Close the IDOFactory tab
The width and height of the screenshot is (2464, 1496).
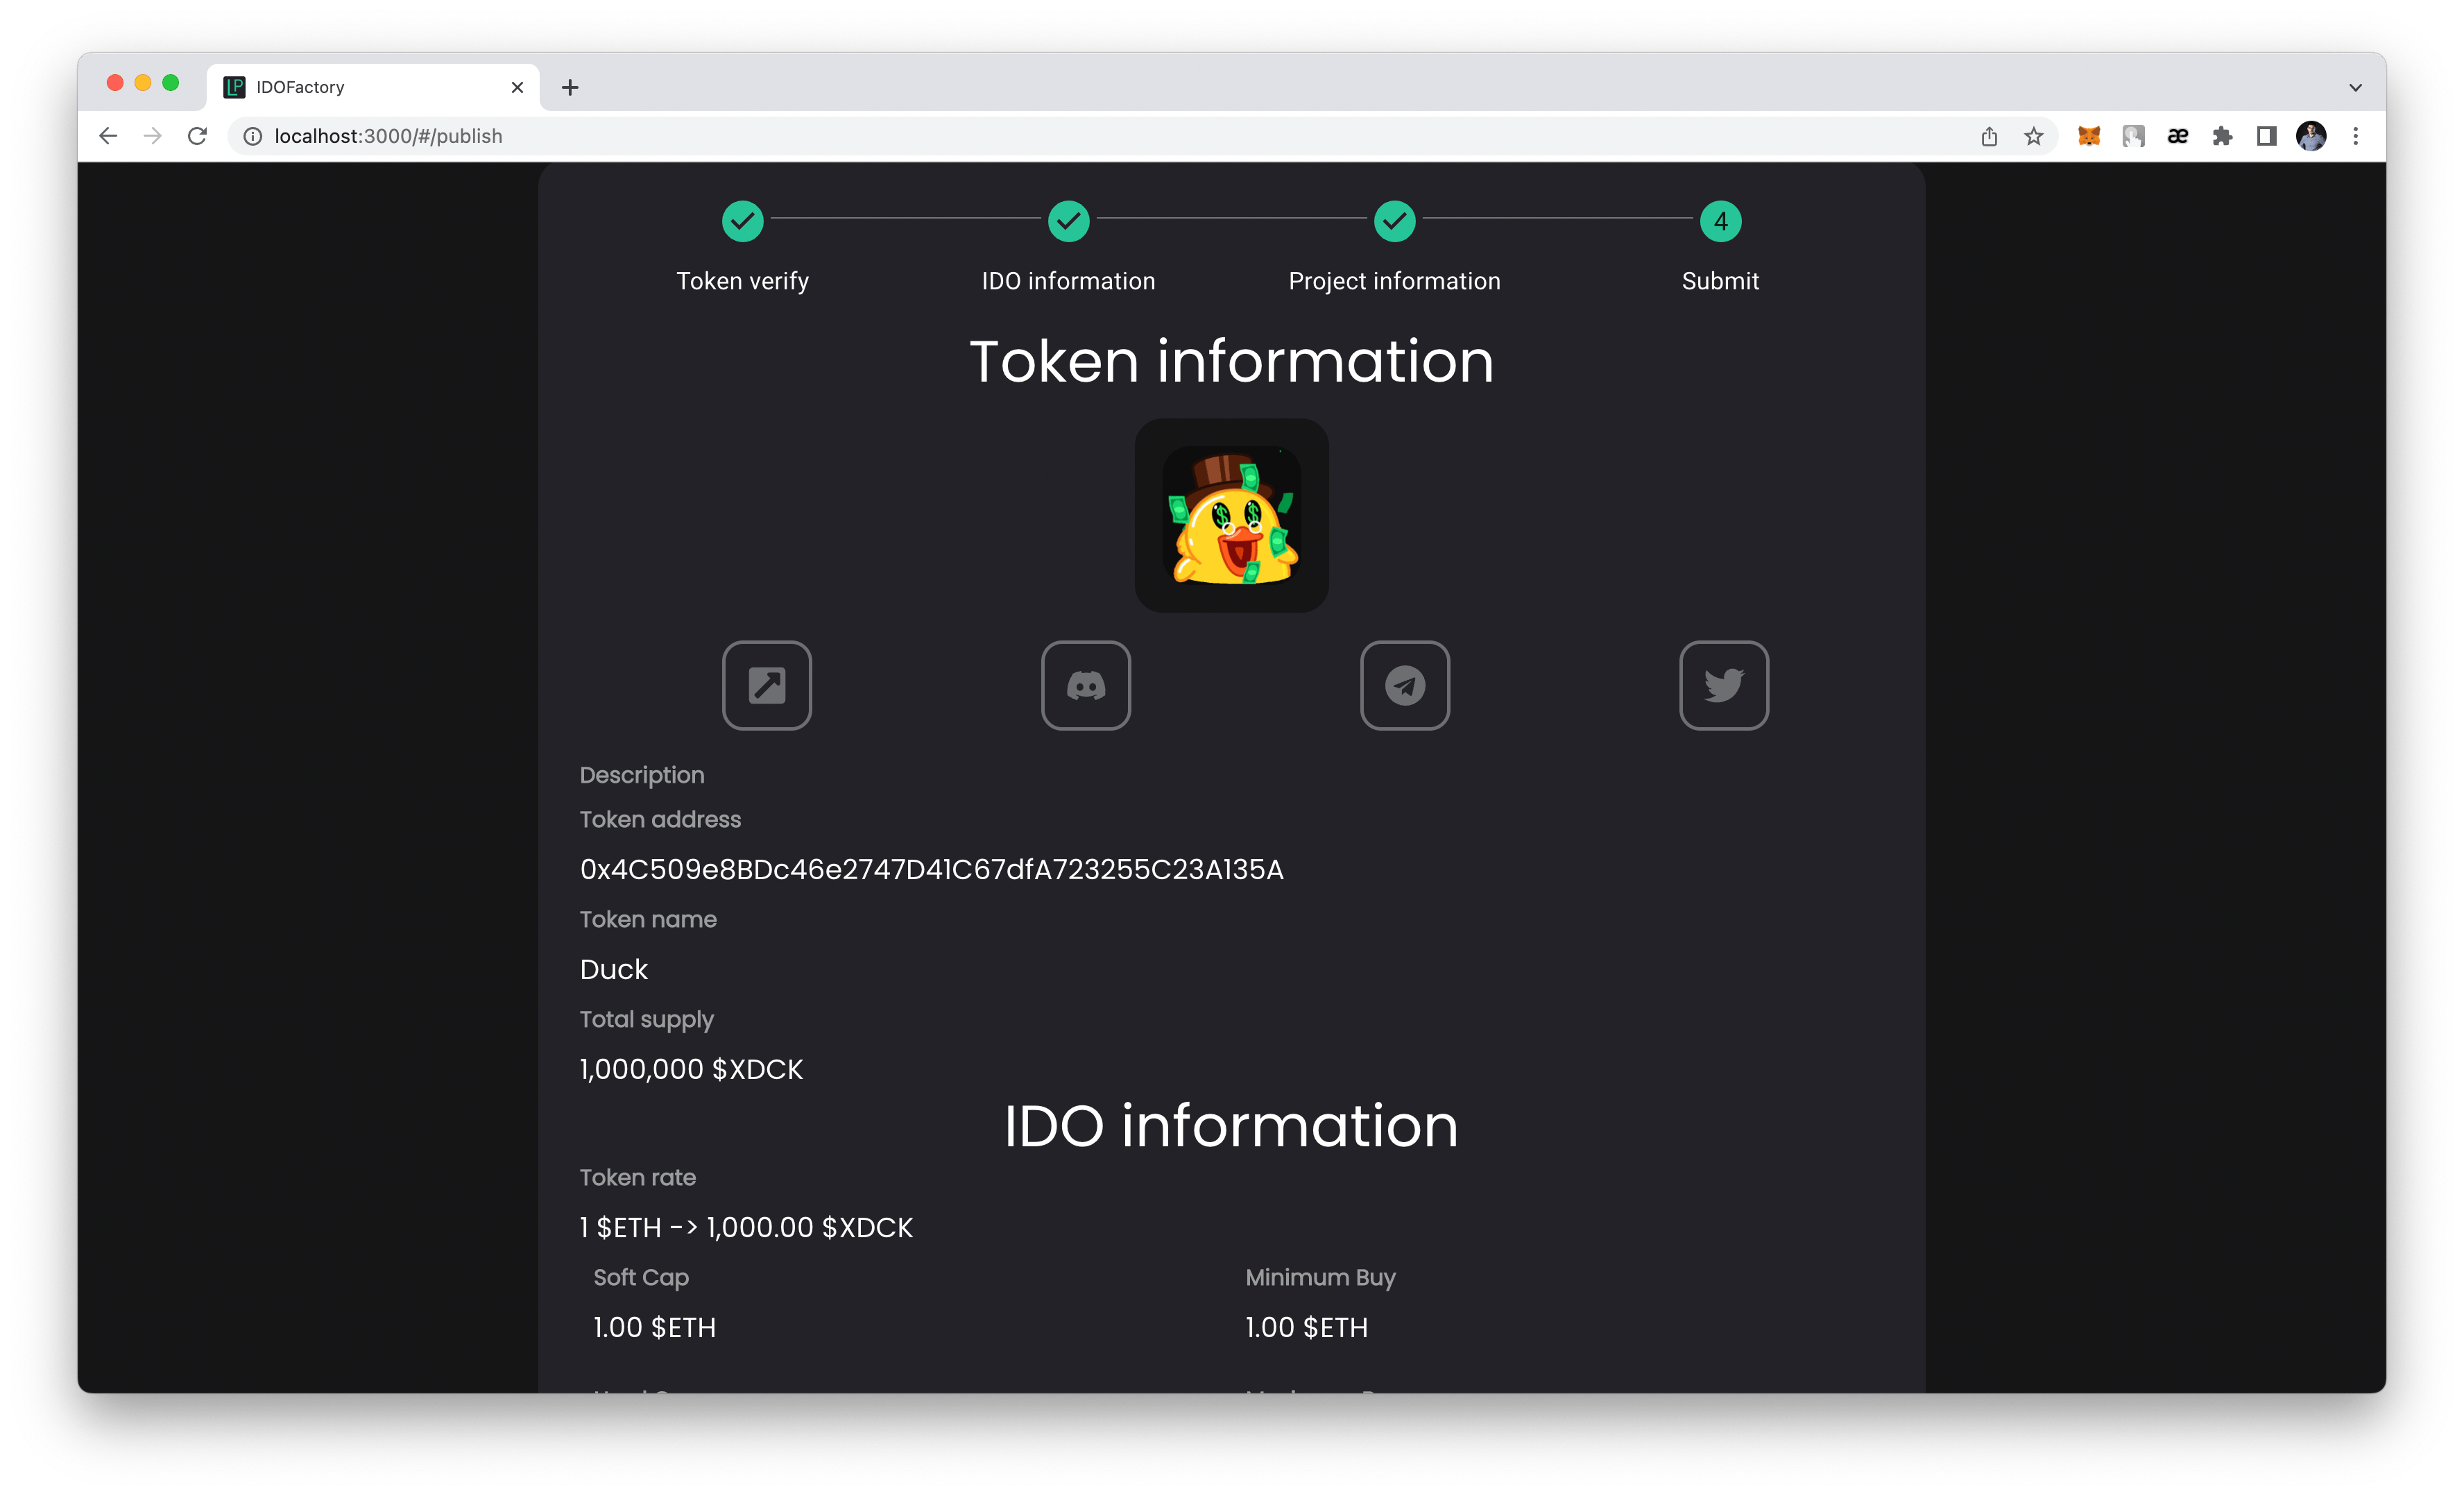(x=517, y=87)
